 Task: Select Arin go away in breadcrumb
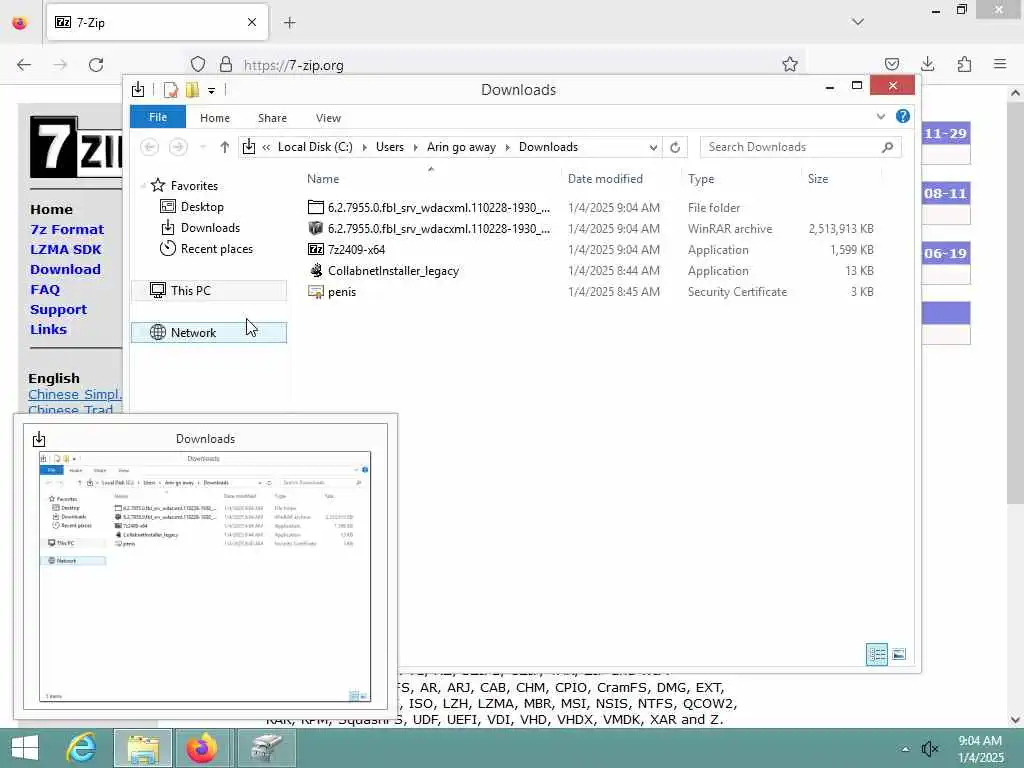(461, 147)
